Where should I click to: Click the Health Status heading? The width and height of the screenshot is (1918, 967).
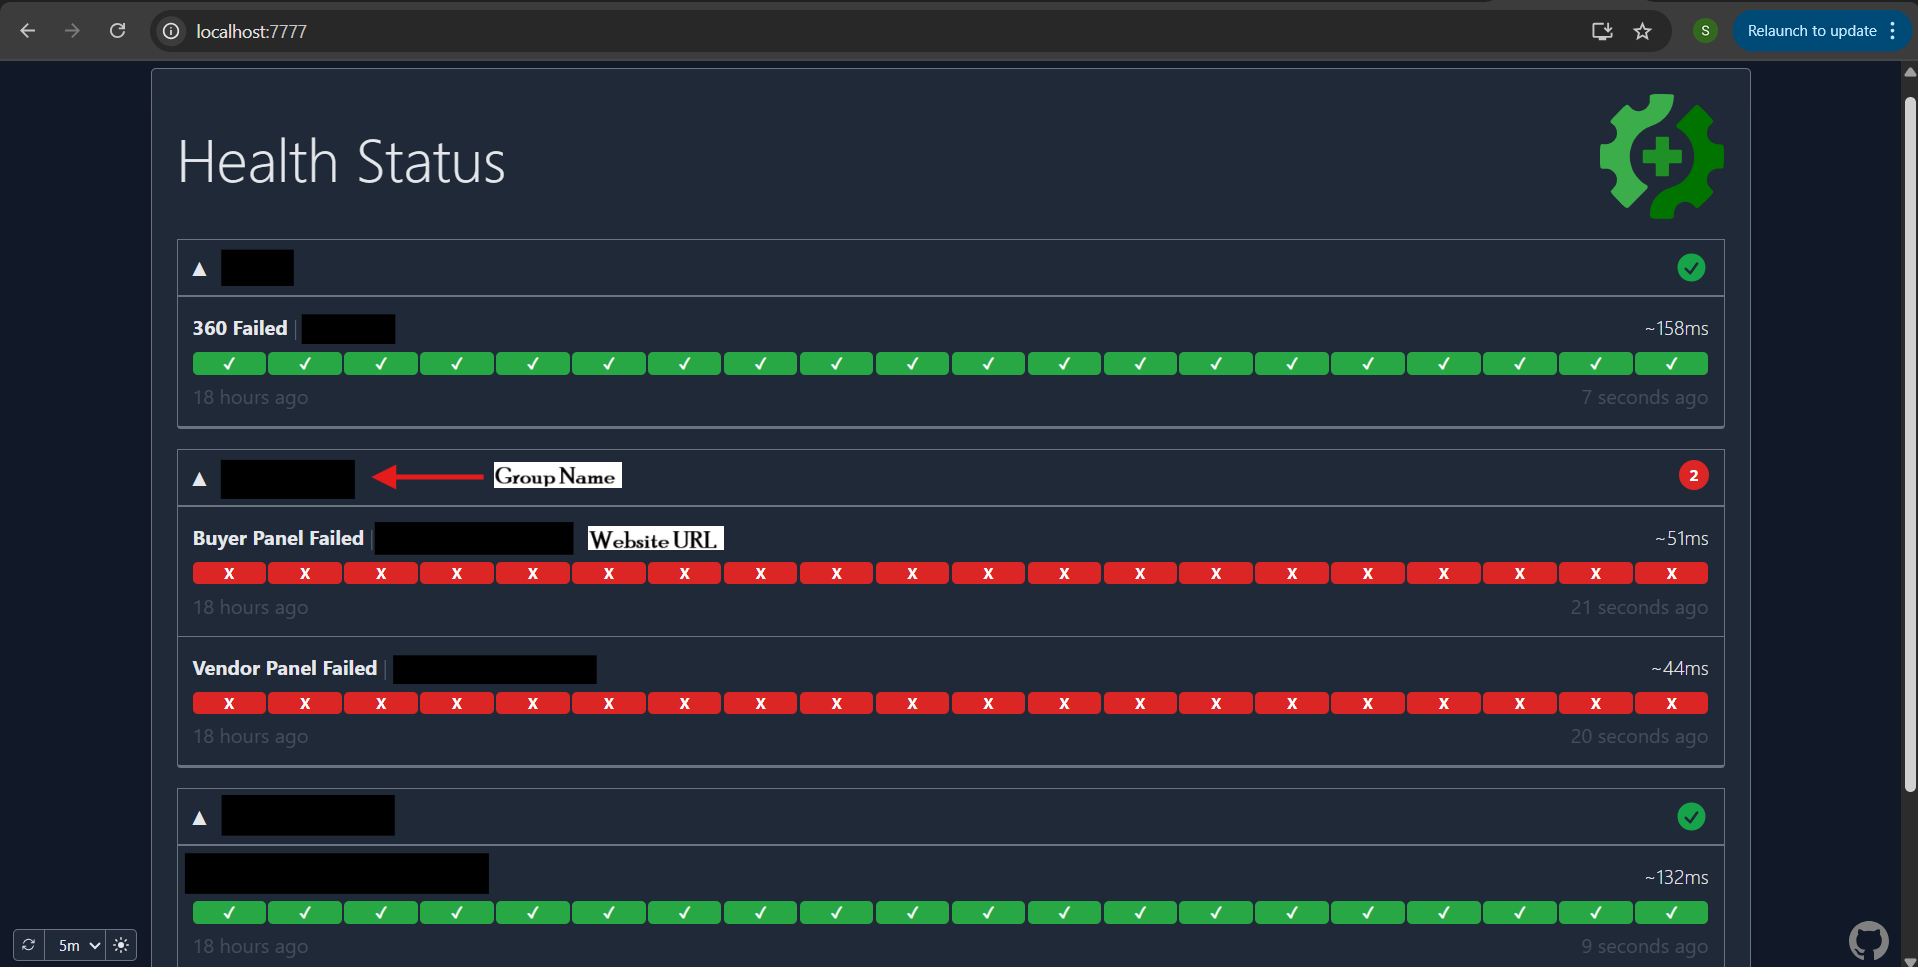pyautogui.click(x=342, y=162)
